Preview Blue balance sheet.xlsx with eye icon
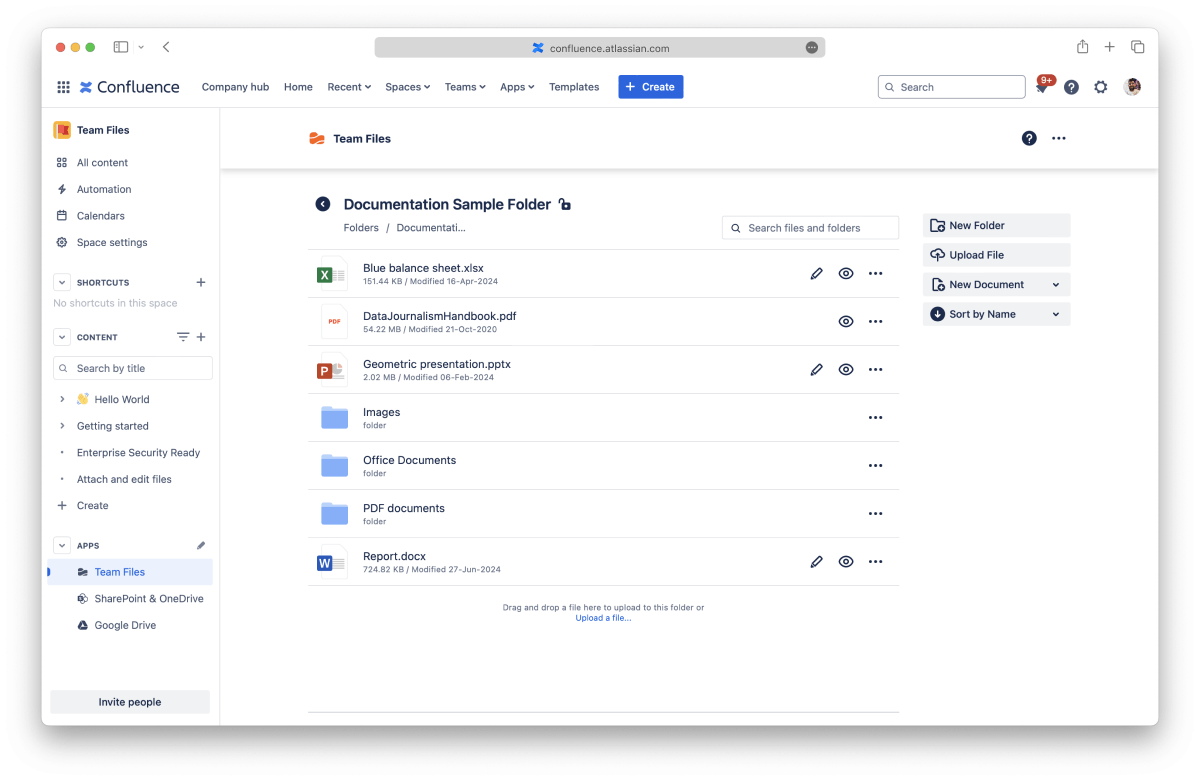Viewport: 1200px width, 781px height. point(846,273)
